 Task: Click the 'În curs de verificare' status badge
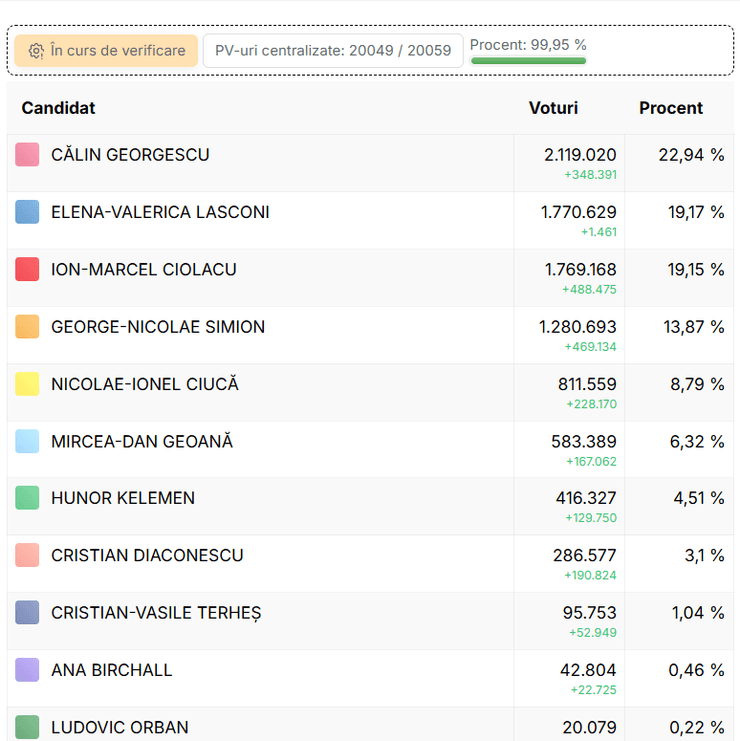(x=106, y=51)
